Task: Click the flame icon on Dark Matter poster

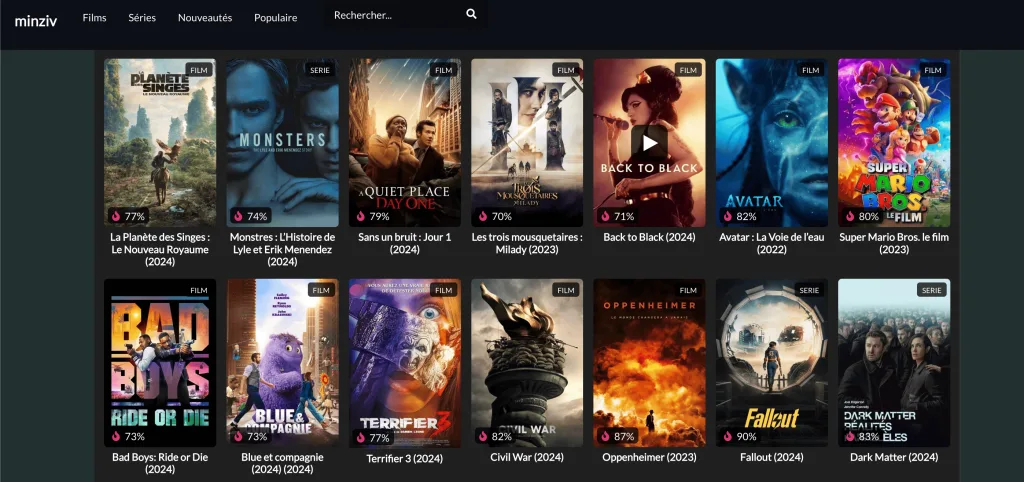Action: tap(850, 436)
